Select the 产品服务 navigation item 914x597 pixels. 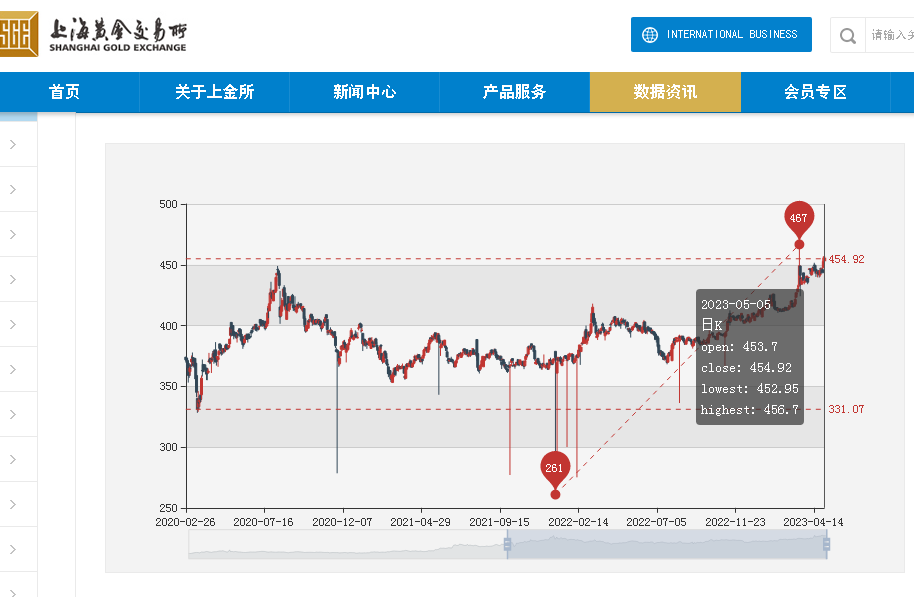[515, 92]
